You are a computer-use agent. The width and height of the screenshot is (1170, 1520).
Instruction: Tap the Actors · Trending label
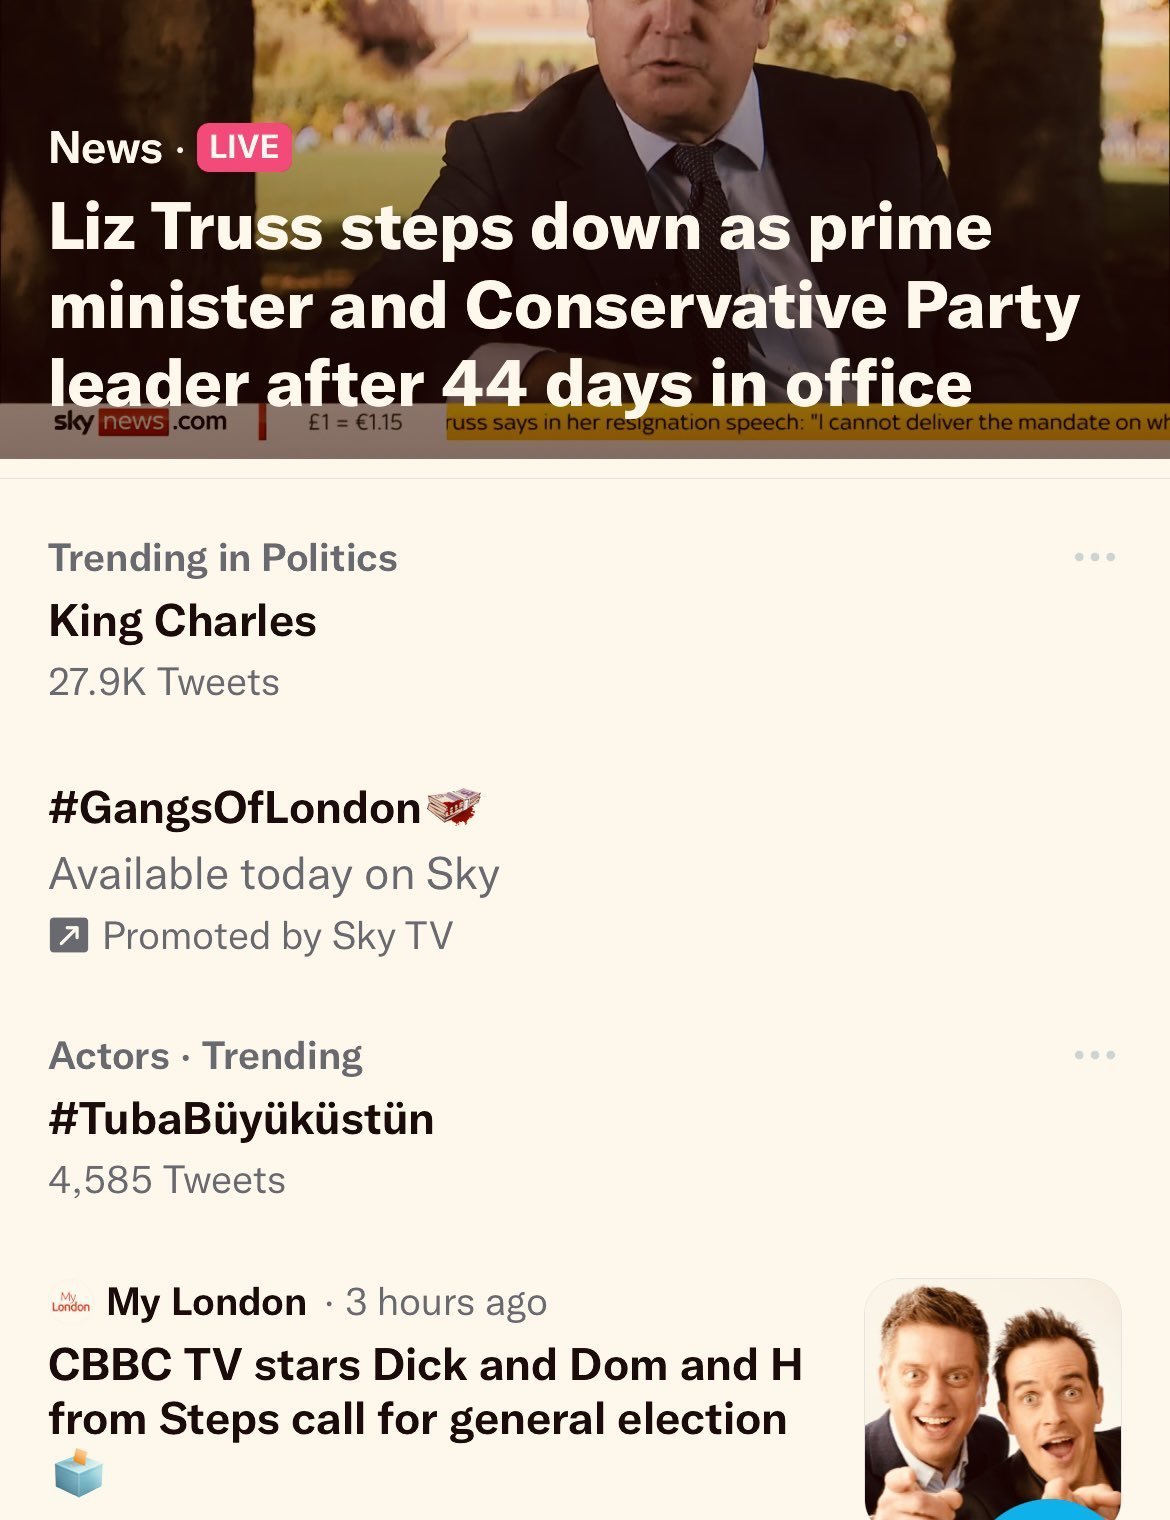(205, 1056)
